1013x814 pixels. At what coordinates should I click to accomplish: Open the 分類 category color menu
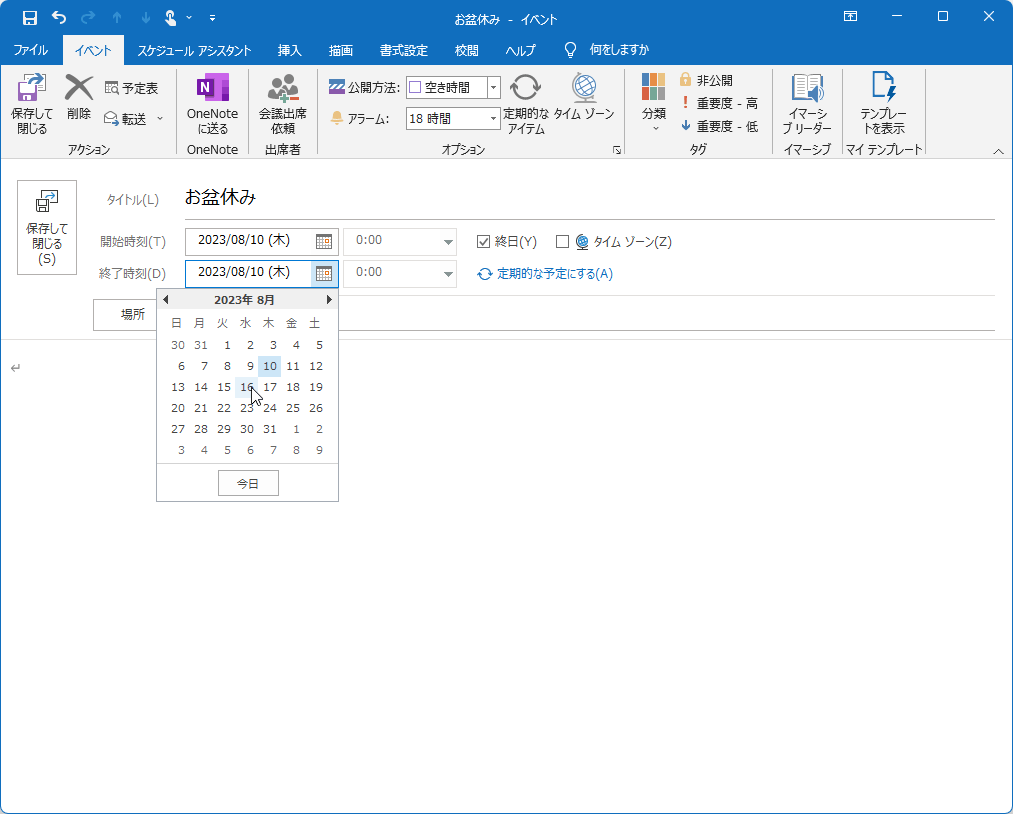pos(654,102)
